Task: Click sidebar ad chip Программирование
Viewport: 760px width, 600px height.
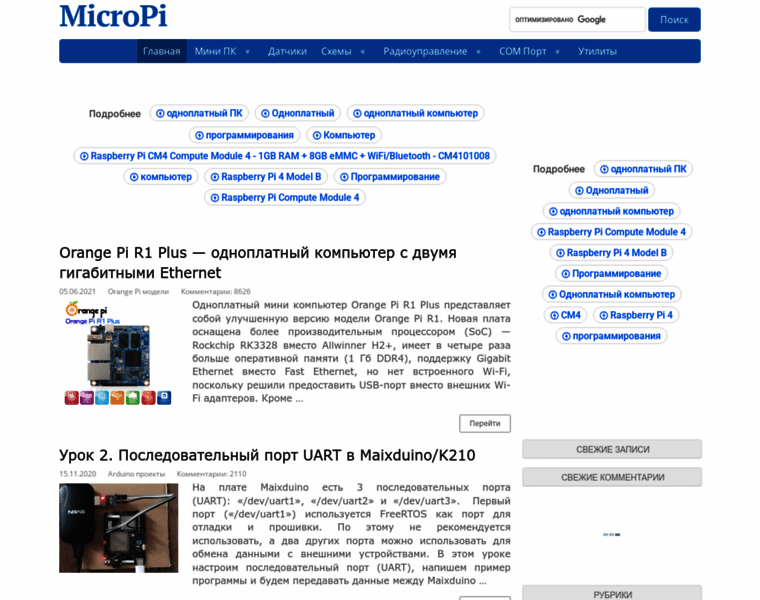Action: click(612, 274)
